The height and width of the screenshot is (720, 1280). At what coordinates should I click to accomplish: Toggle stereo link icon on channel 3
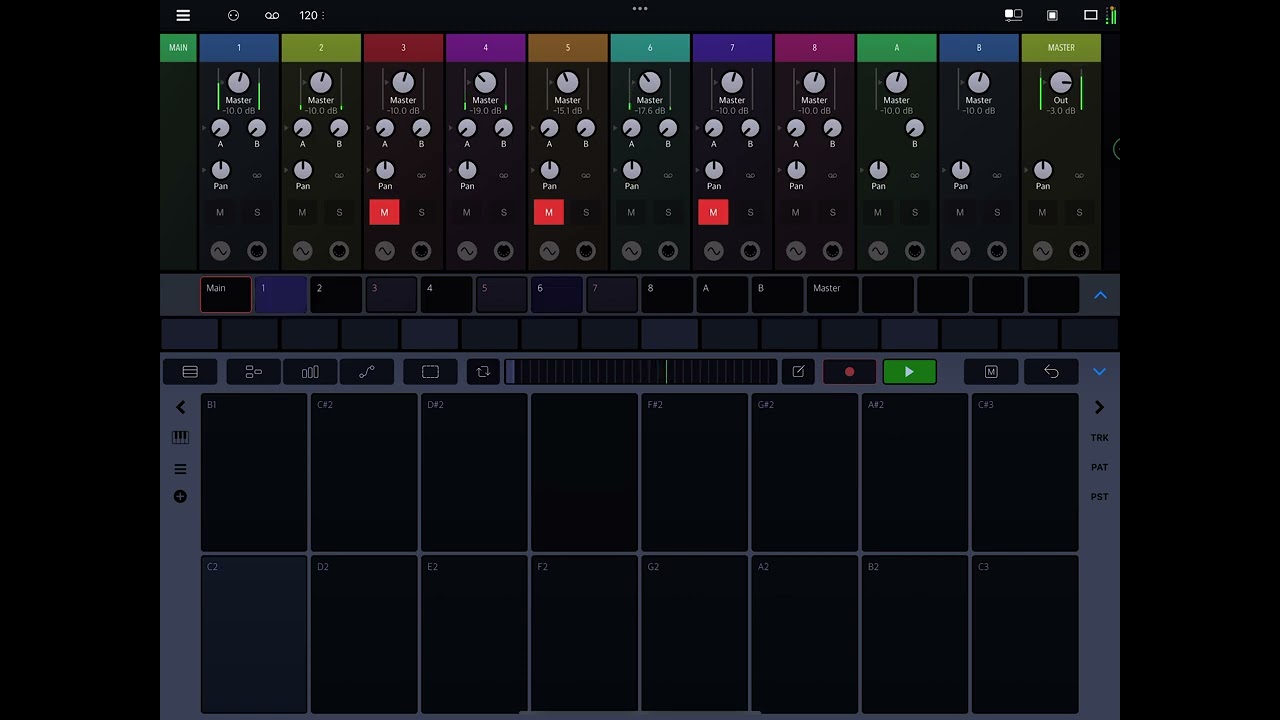[421, 175]
